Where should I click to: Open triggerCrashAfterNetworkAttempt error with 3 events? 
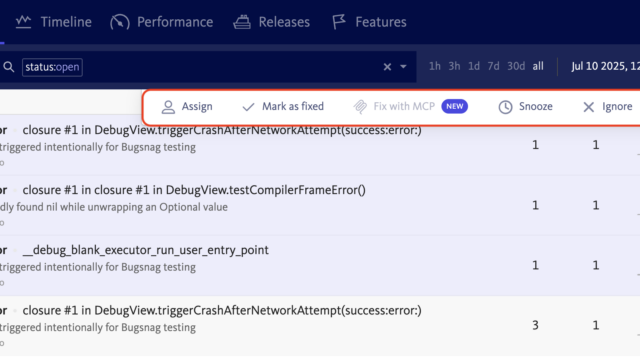coord(222,311)
